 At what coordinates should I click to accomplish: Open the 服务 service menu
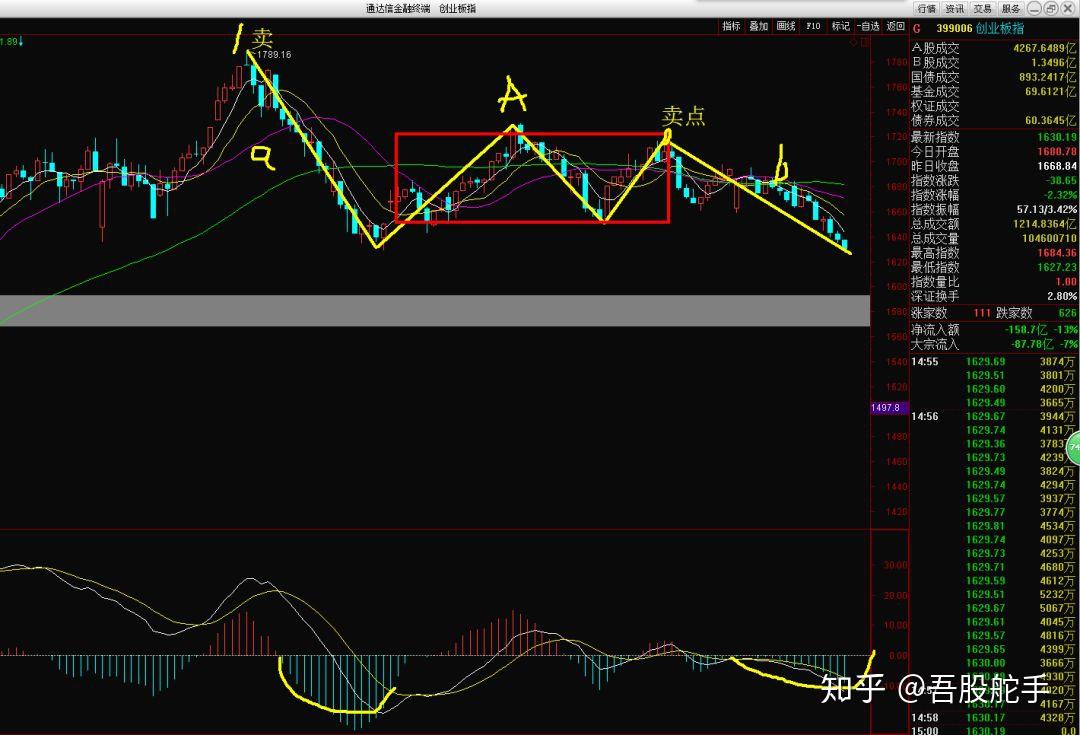pyautogui.click(x=1011, y=8)
